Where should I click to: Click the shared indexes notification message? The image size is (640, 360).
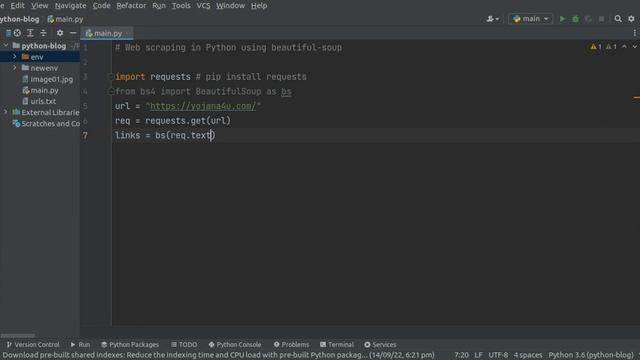(x=218, y=355)
